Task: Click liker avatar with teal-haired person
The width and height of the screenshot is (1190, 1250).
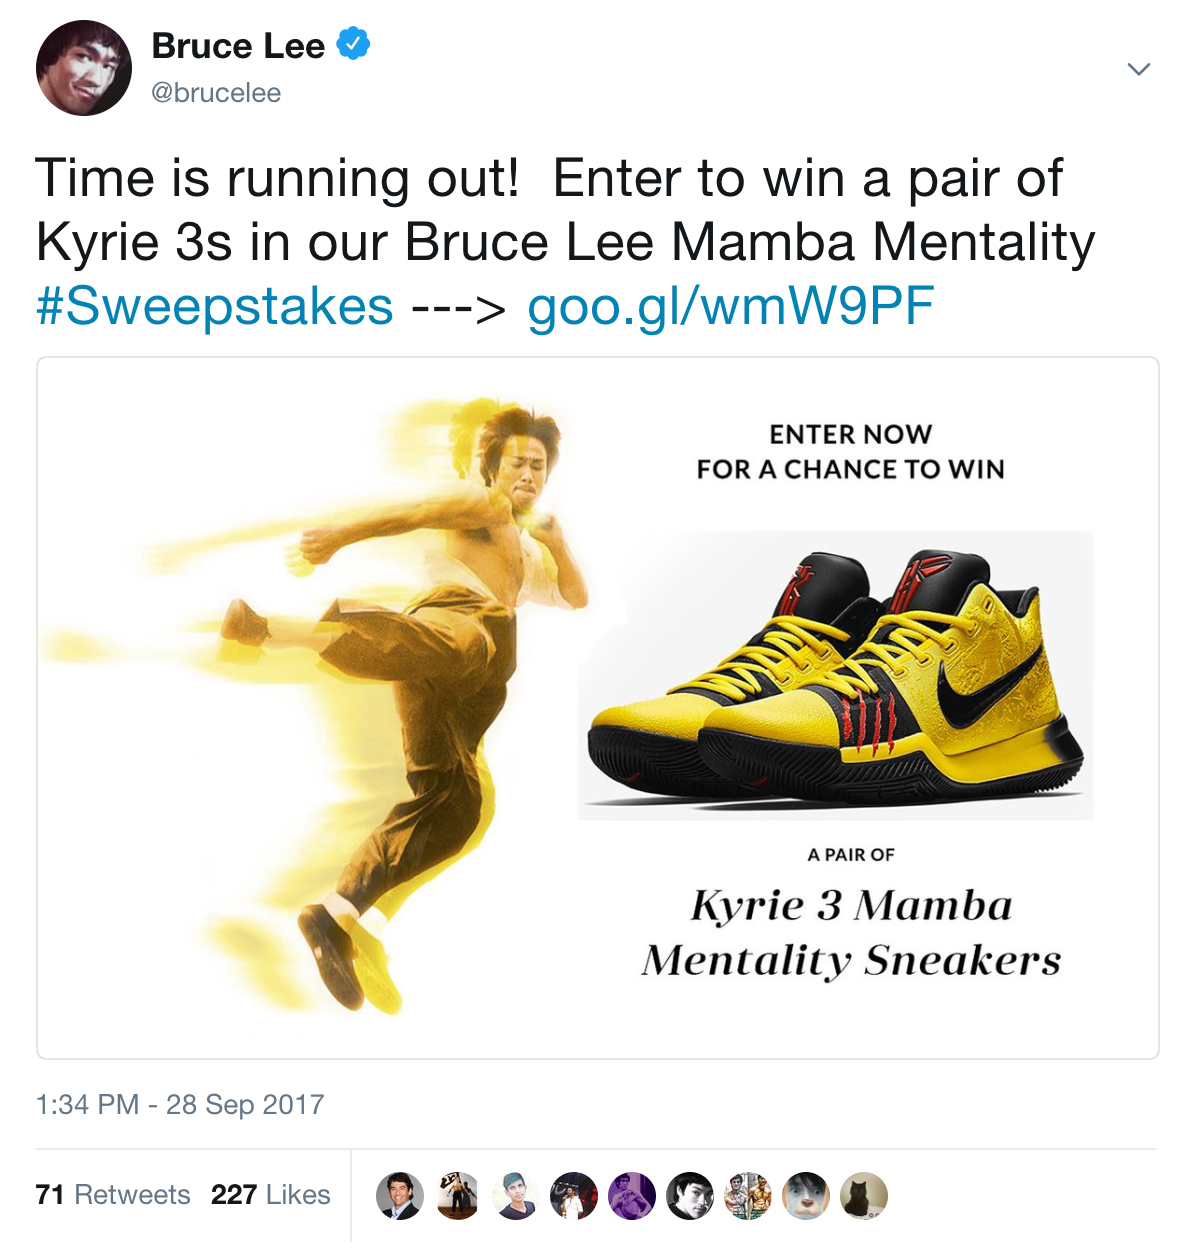Action: click(516, 1196)
